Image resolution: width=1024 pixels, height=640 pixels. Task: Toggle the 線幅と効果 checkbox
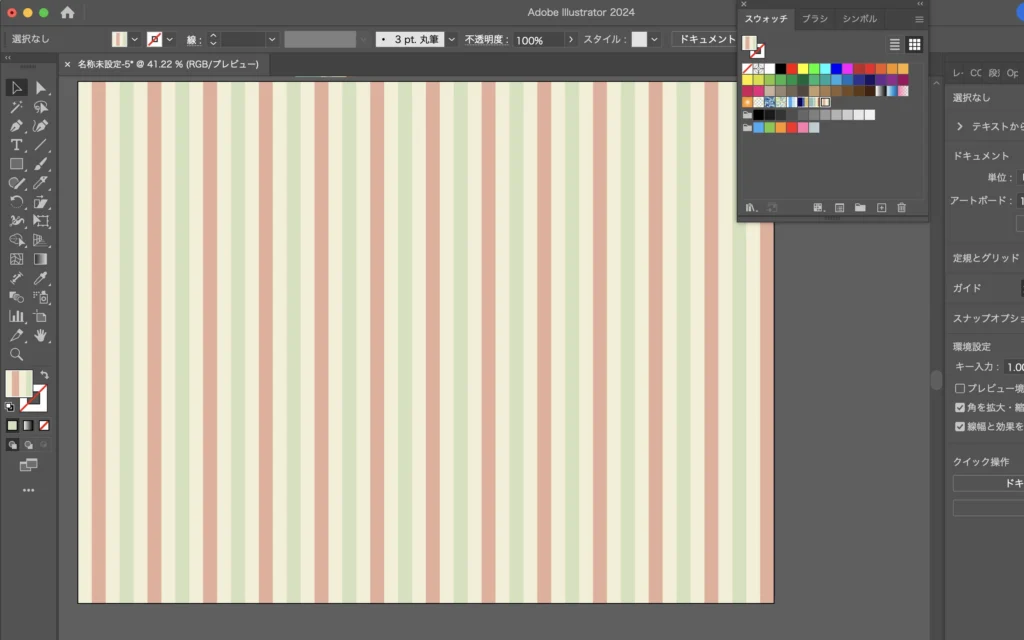[960, 426]
